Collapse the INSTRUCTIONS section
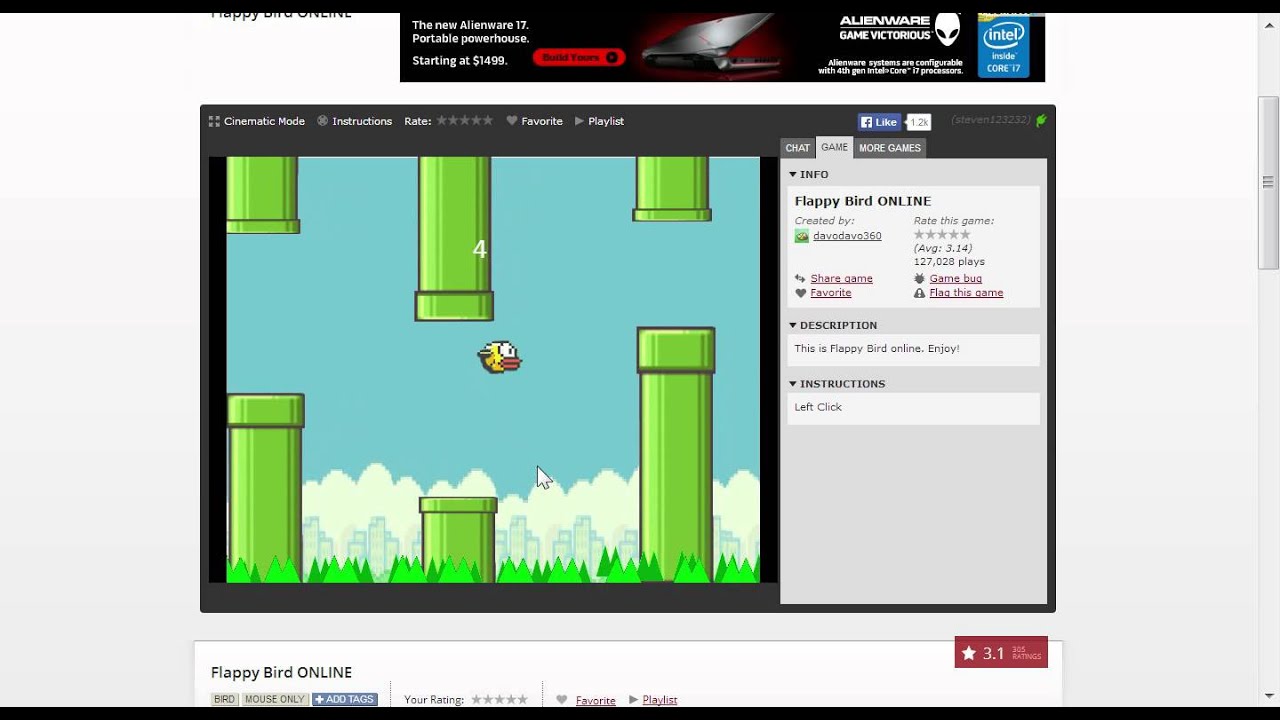The width and height of the screenshot is (1280, 720). point(837,384)
